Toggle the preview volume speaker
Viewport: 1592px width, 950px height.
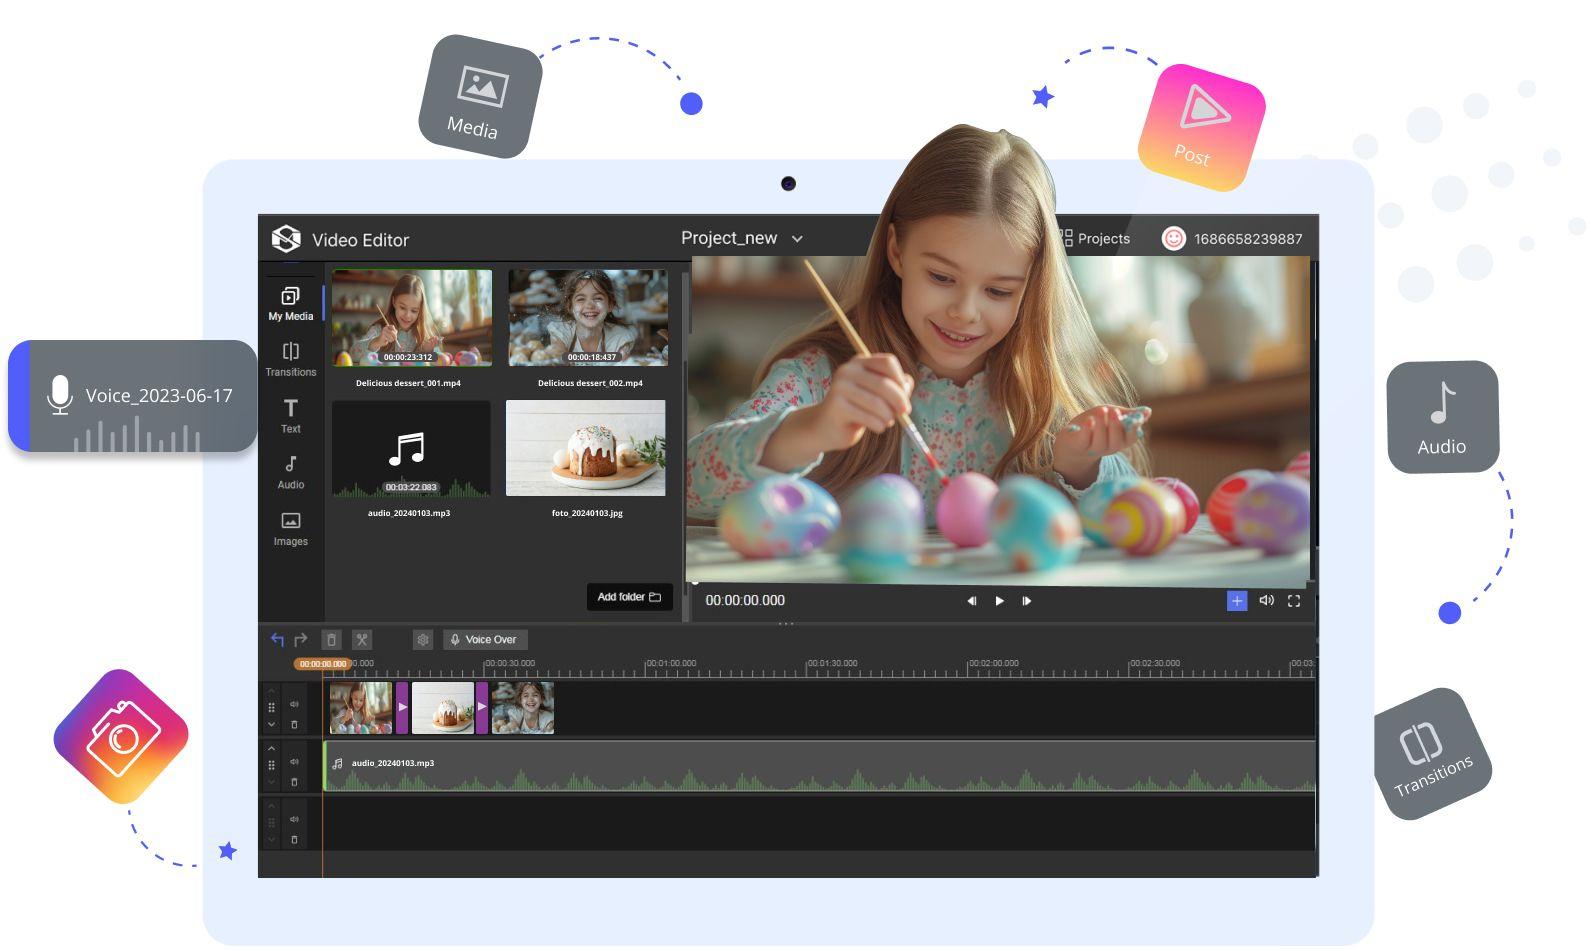click(x=1266, y=600)
